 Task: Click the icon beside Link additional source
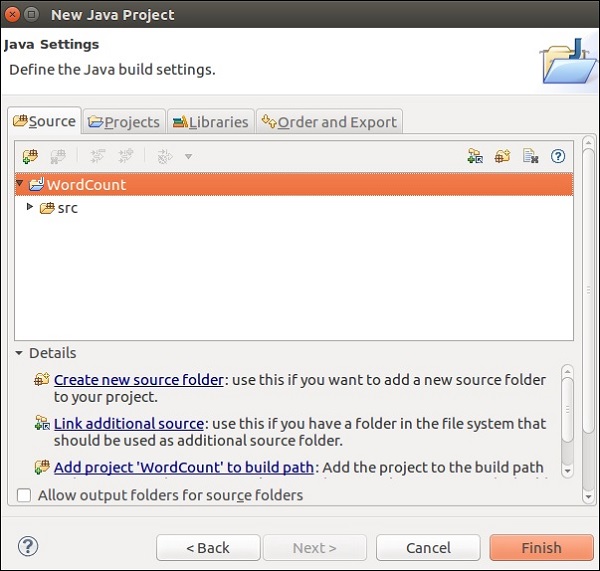click(42, 423)
